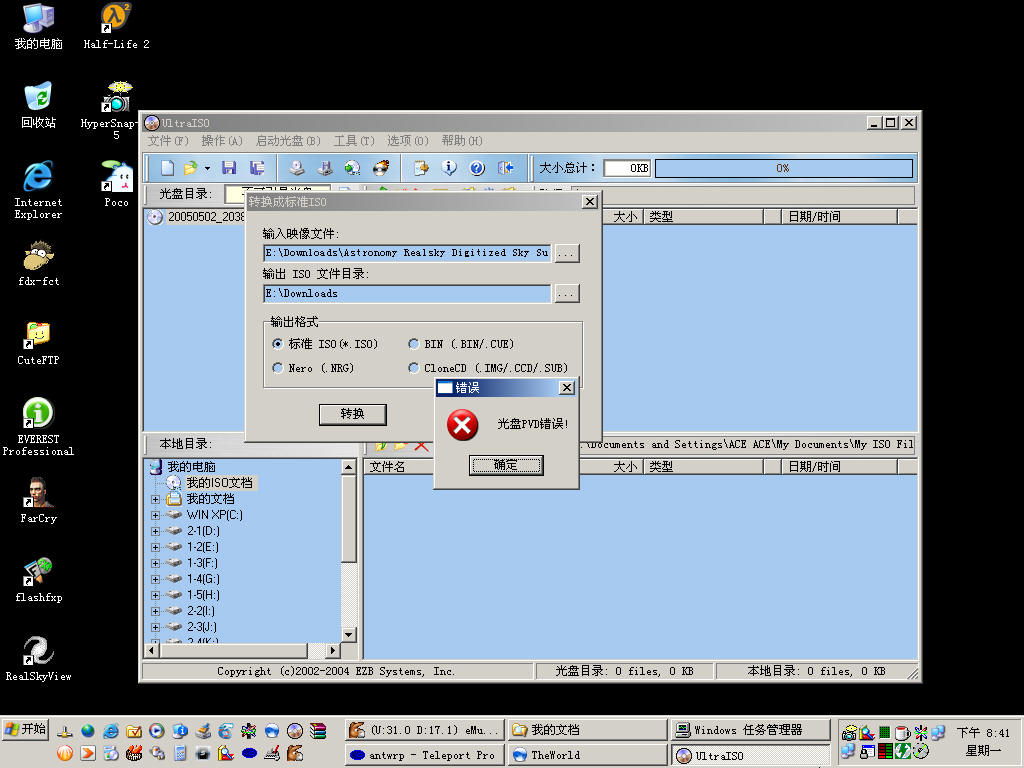1024x768 pixels.
Task: Open the 操作(A) menu
Action: click(222, 140)
